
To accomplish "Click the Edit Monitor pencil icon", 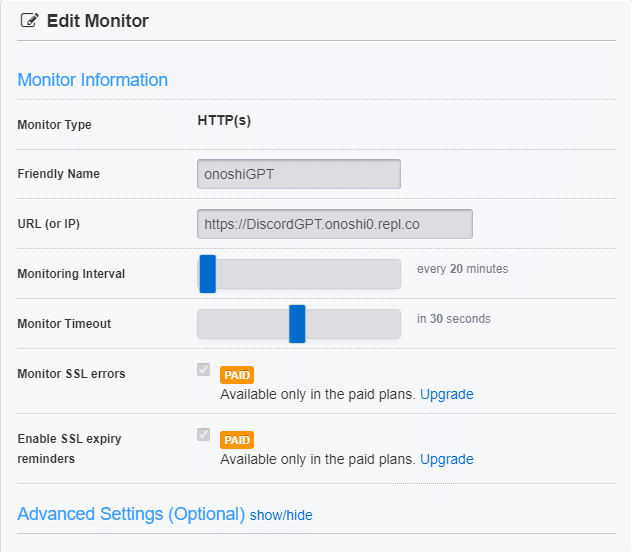I will (x=29, y=21).
